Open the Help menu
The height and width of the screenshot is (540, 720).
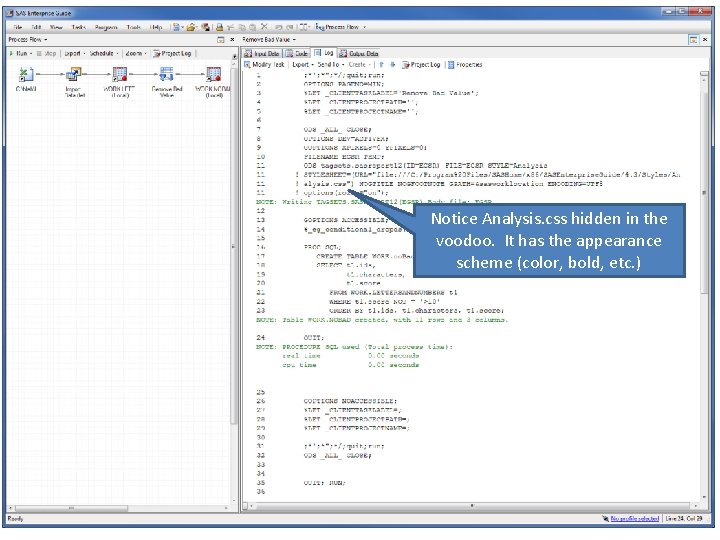click(x=156, y=27)
